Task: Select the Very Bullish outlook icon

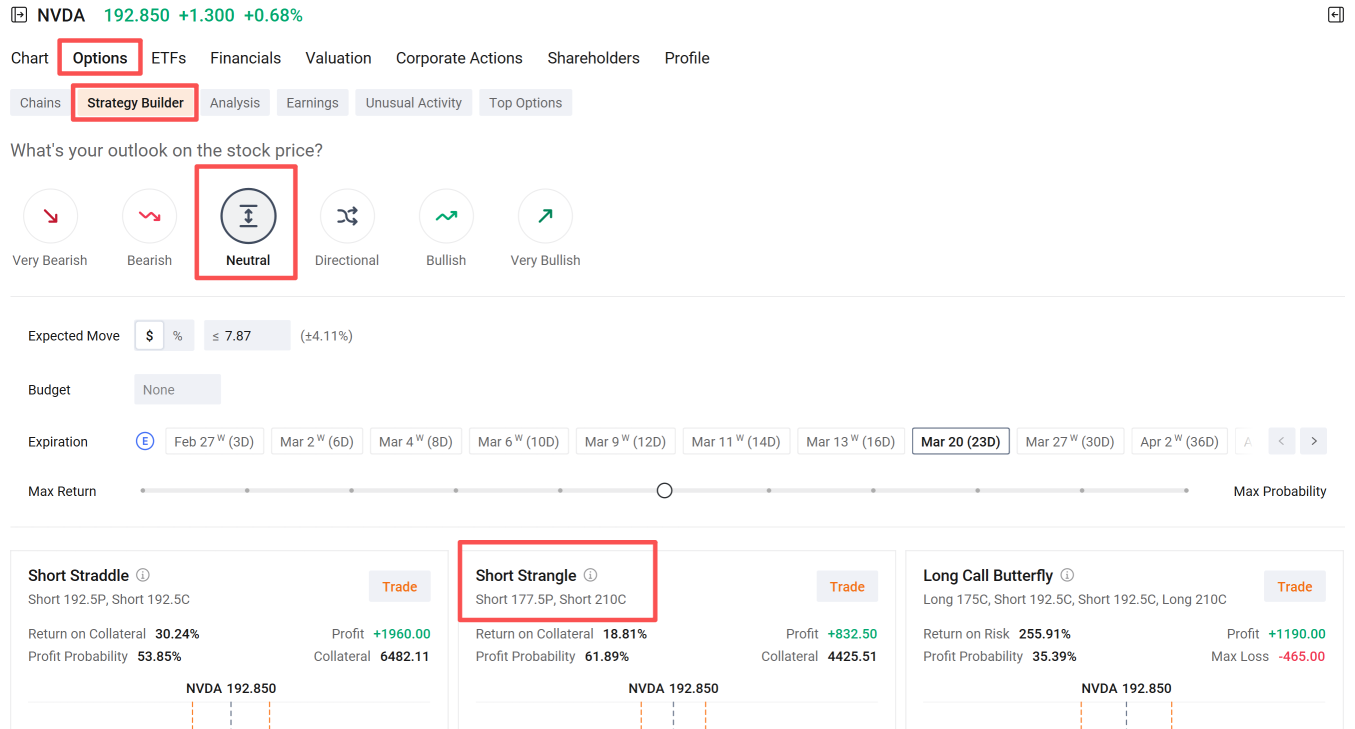Action: [545, 216]
